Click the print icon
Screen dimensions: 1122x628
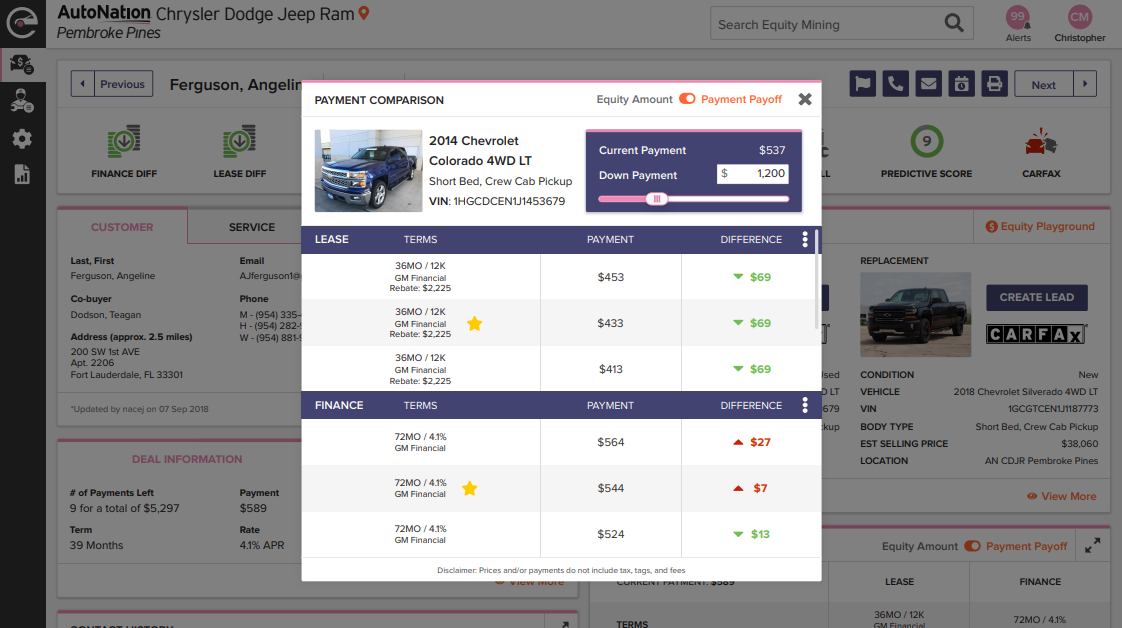[x=994, y=84]
